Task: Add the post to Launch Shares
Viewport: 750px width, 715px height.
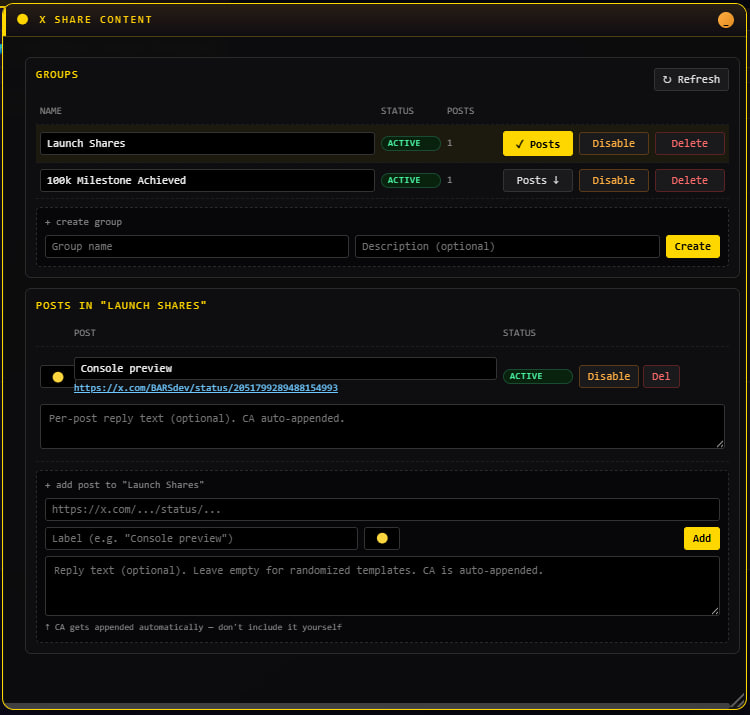Action: (x=701, y=539)
